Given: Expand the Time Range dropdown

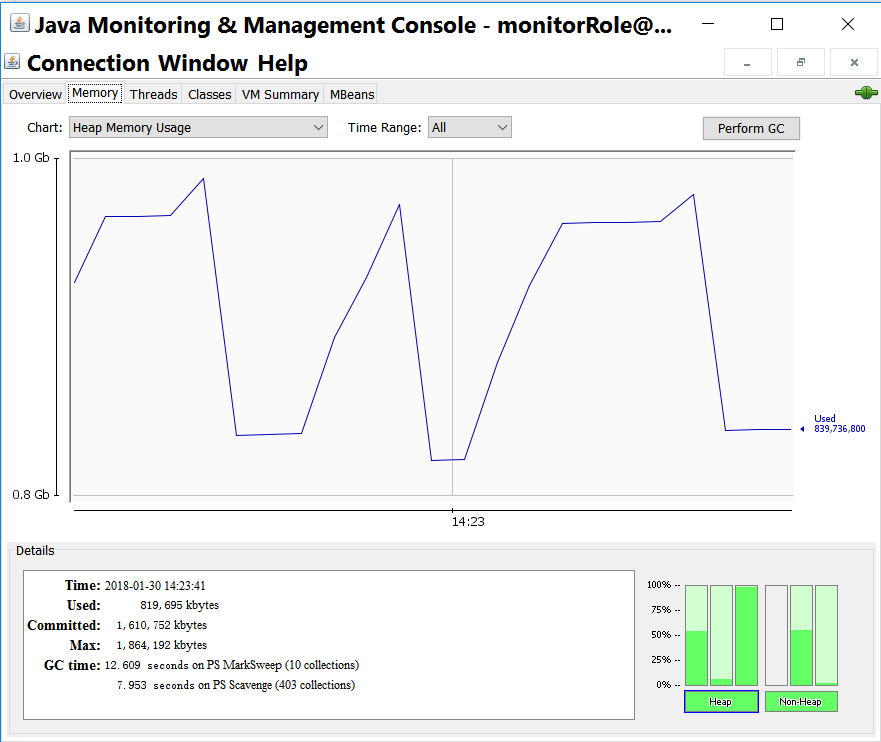Looking at the screenshot, I should pyautogui.click(x=470, y=128).
